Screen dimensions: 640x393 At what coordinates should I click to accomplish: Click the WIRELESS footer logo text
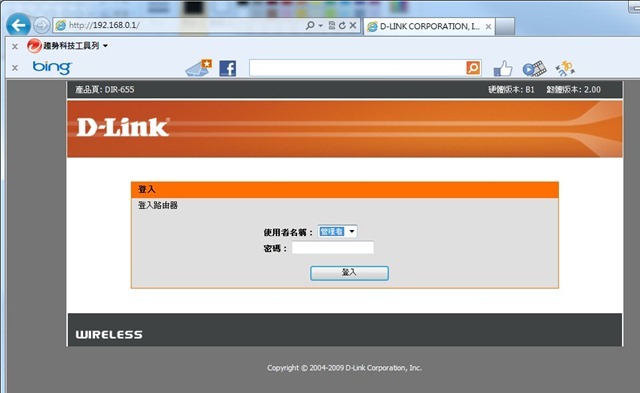click(109, 335)
